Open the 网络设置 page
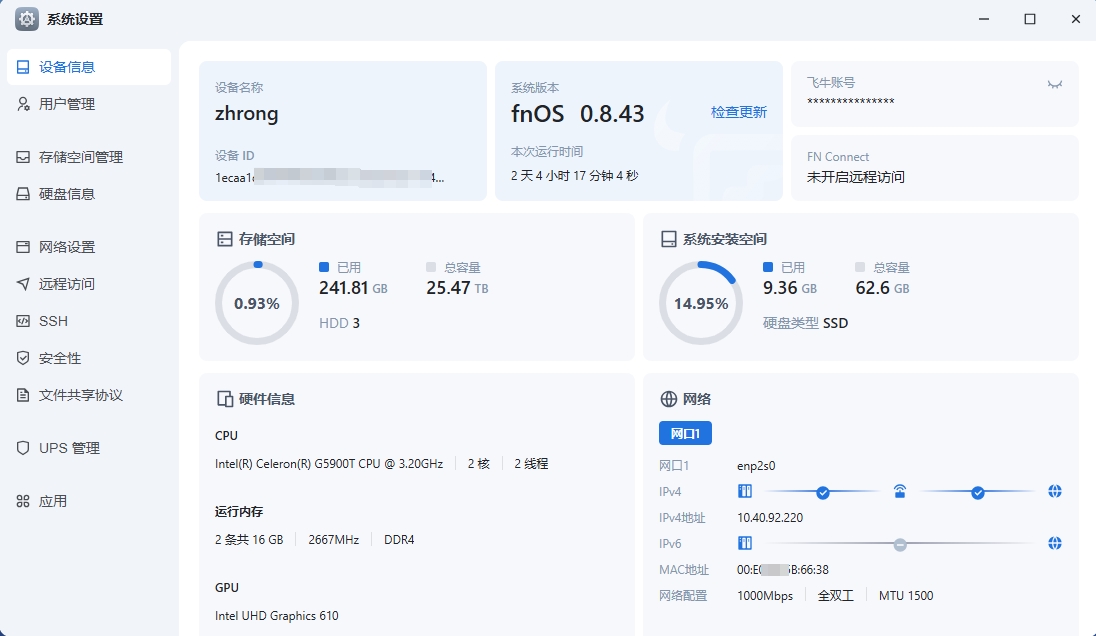Image resolution: width=1096 pixels, height=636 pixels. point(89,247)
